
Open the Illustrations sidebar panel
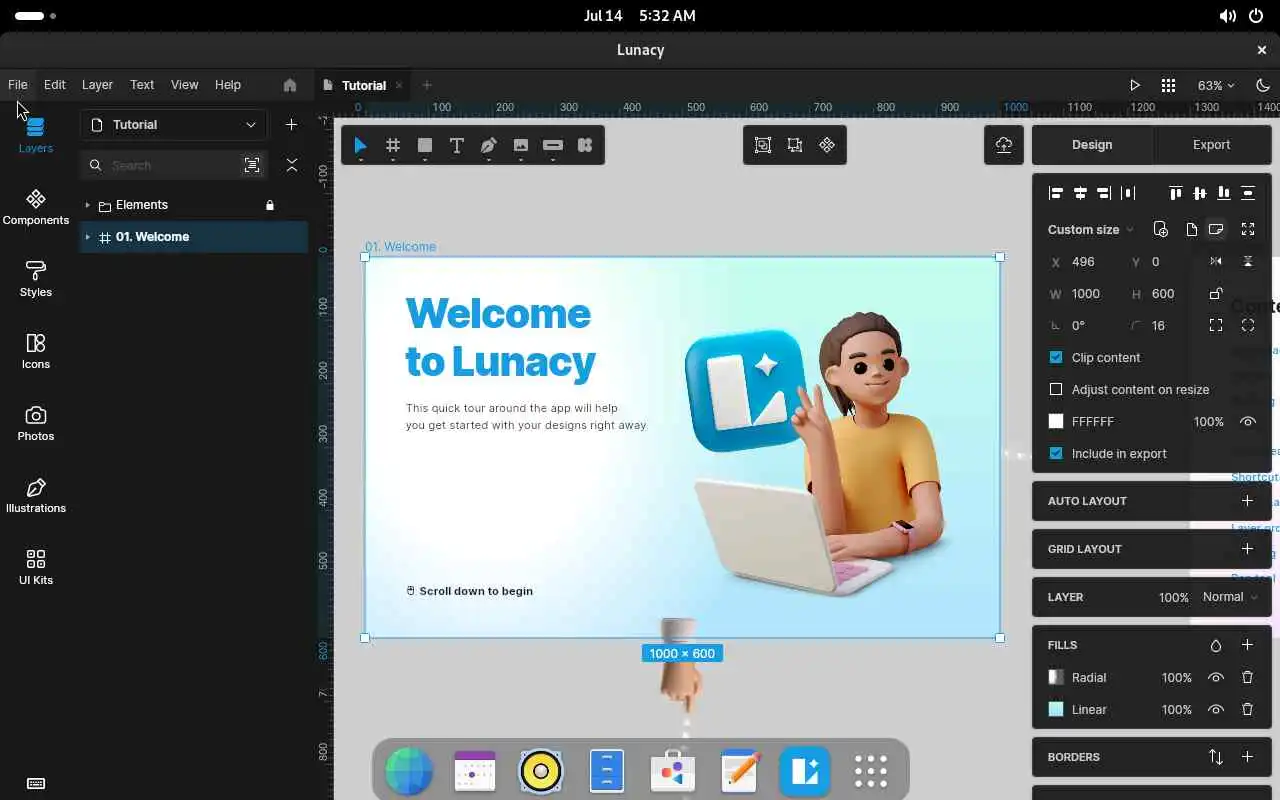click(x=35, y=495)
